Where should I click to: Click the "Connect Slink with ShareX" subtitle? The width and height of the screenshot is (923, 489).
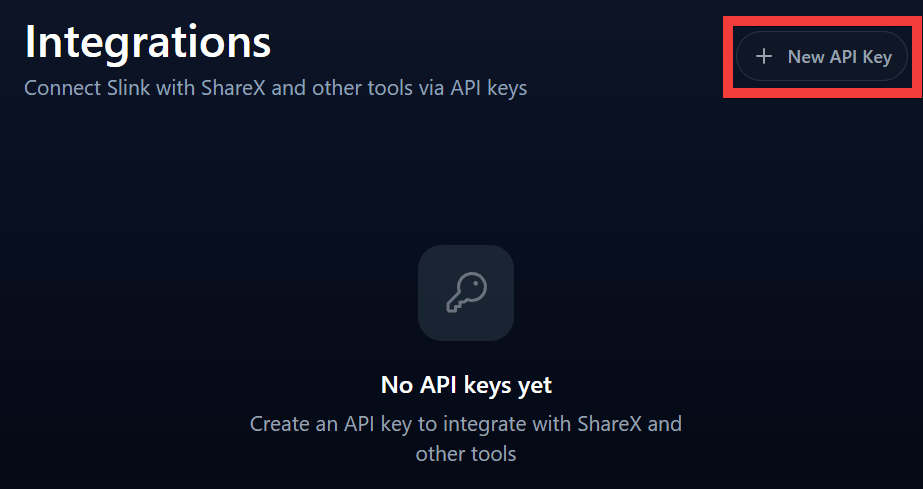pos(275,88)
